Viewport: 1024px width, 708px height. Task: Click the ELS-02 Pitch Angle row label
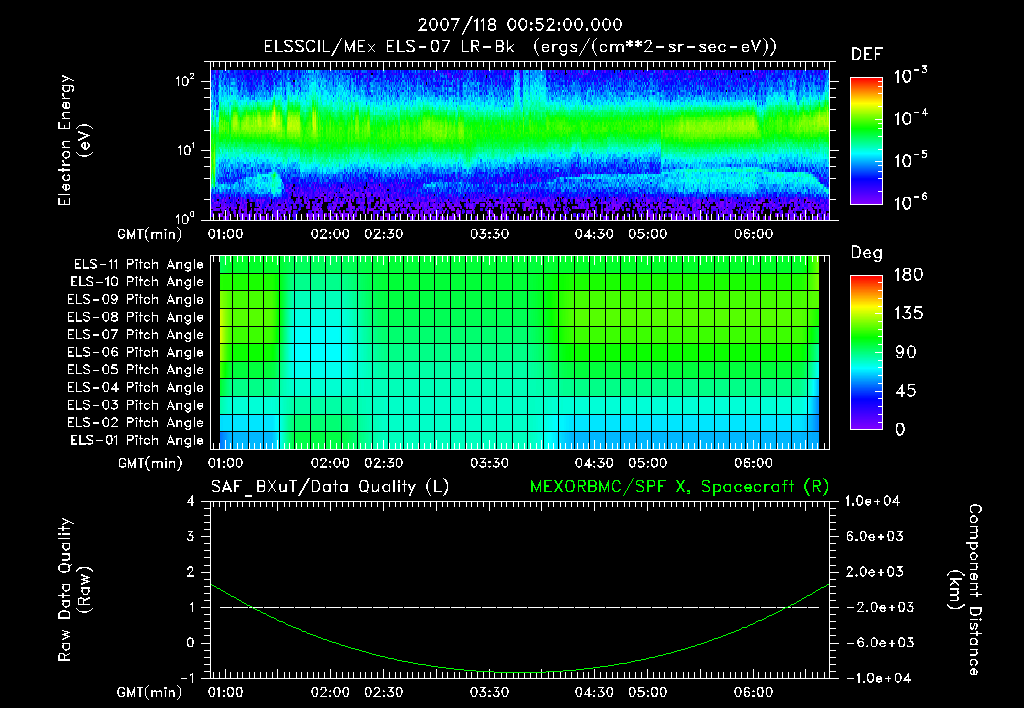click(x=136, y=423)
